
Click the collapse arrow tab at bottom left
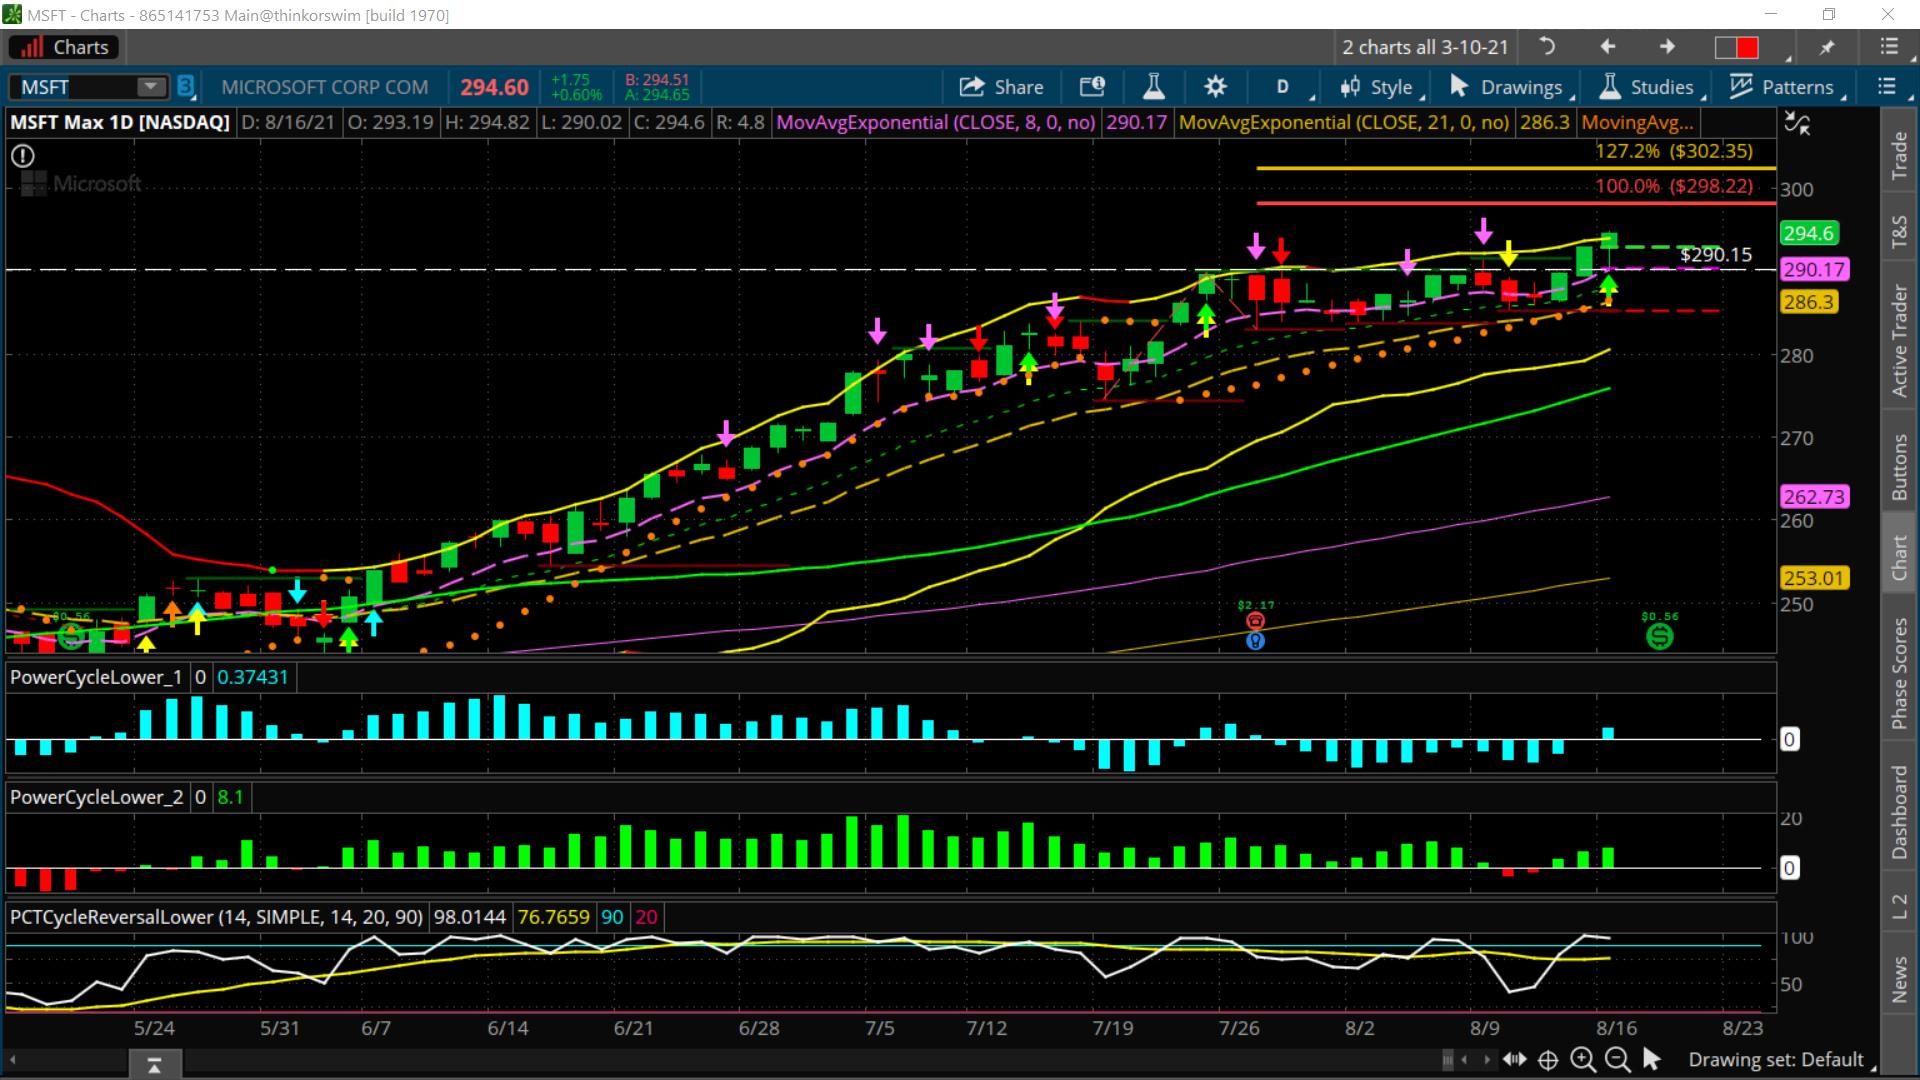point(154,1066)
